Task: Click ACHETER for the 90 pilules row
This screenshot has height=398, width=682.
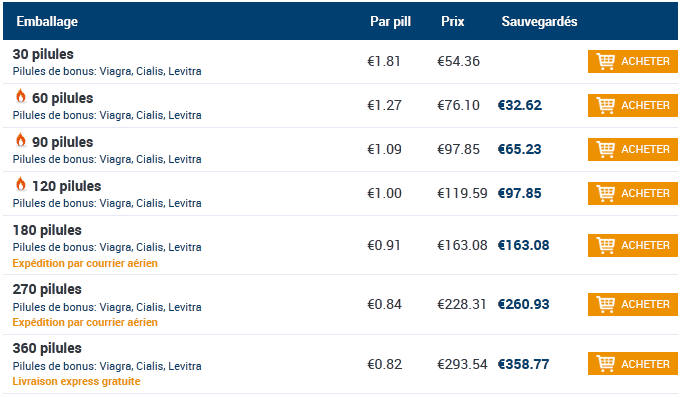Action: tap(632, 149)
